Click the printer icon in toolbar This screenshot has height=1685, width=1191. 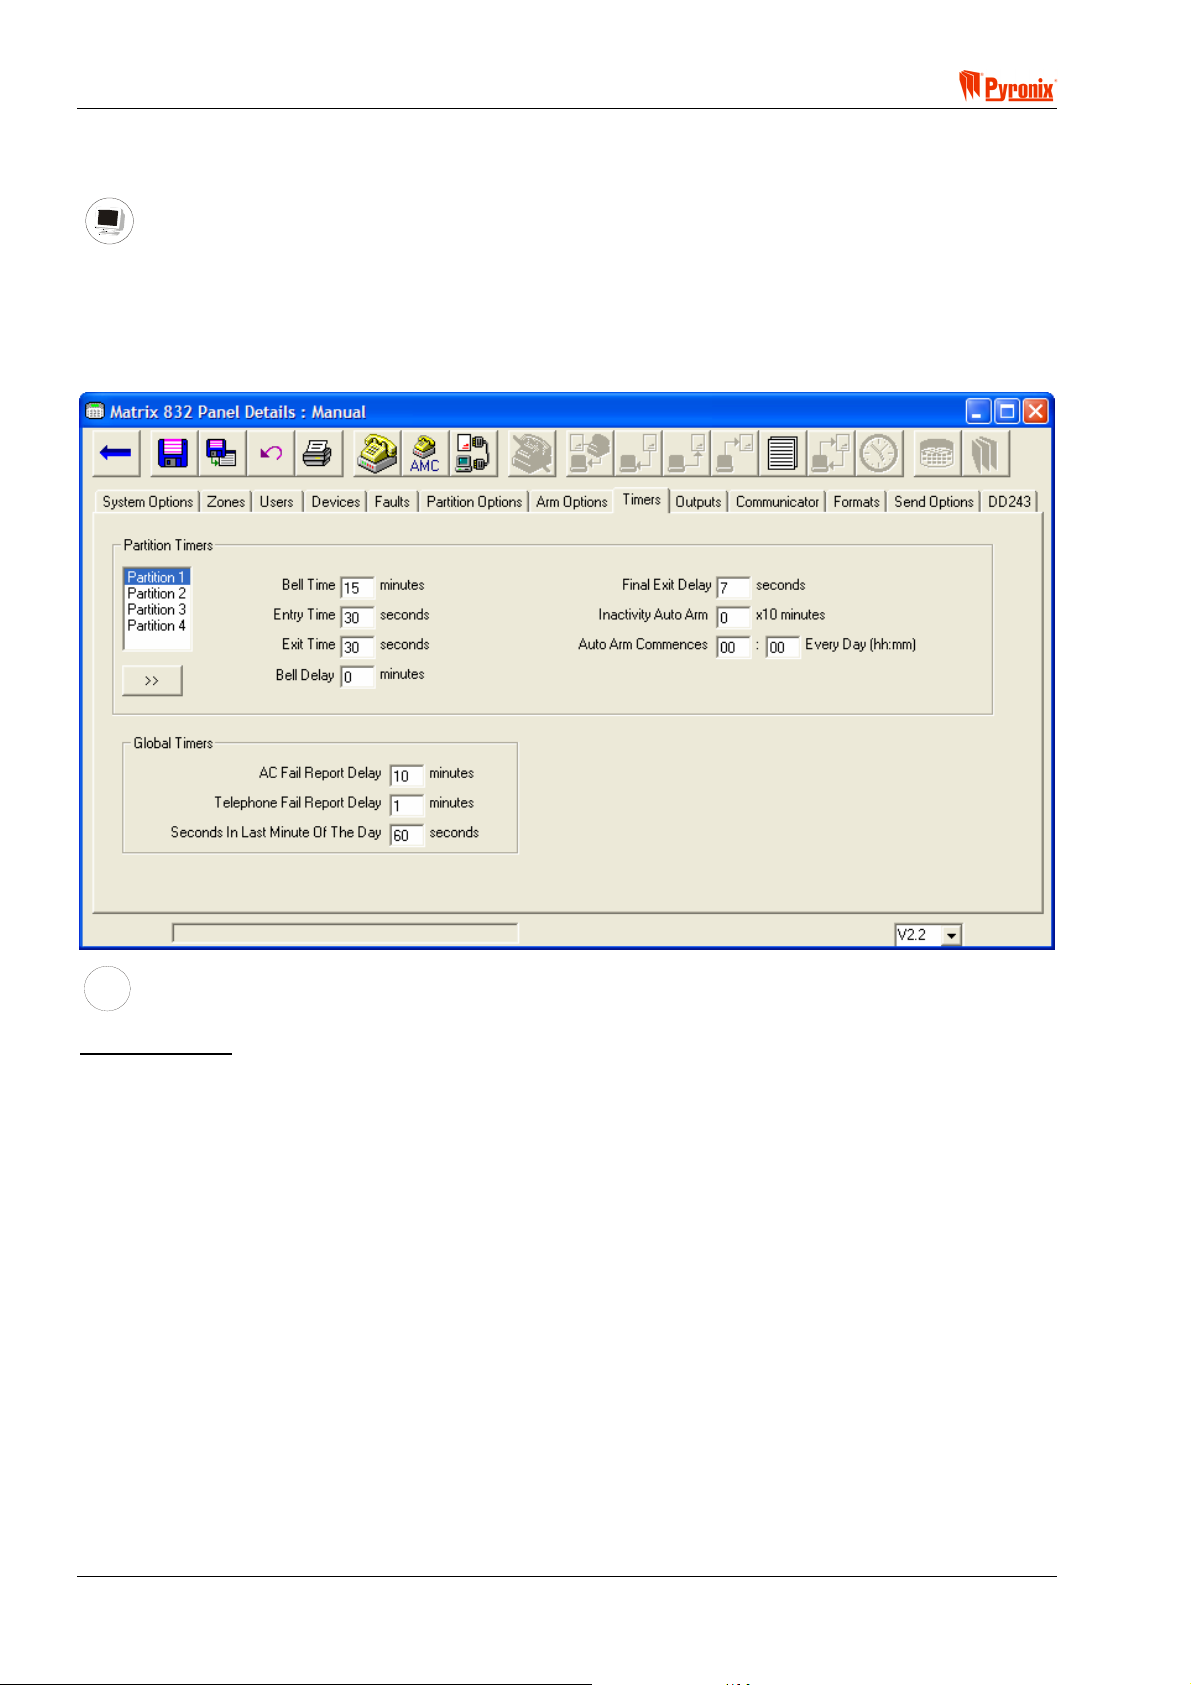click(x=318, y=454)
